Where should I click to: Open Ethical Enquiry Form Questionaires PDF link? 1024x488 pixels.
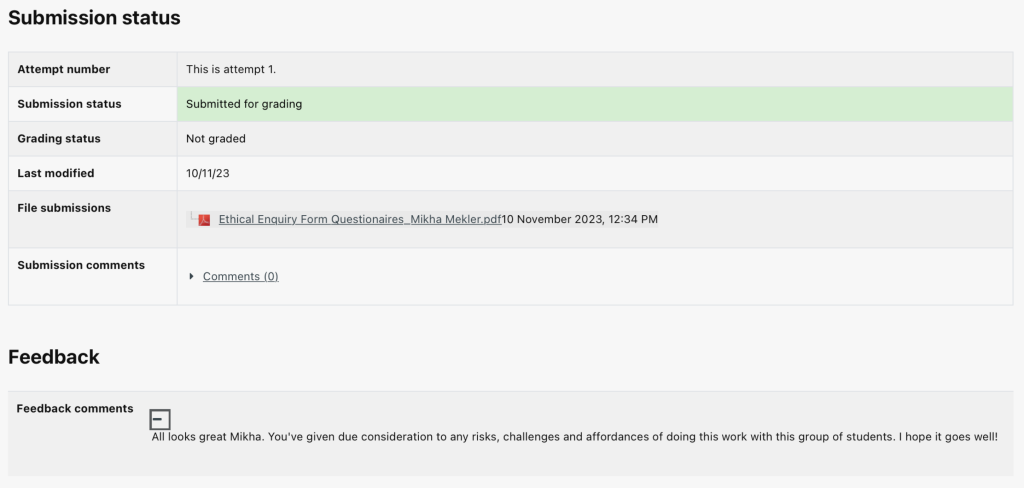point(359,219)
